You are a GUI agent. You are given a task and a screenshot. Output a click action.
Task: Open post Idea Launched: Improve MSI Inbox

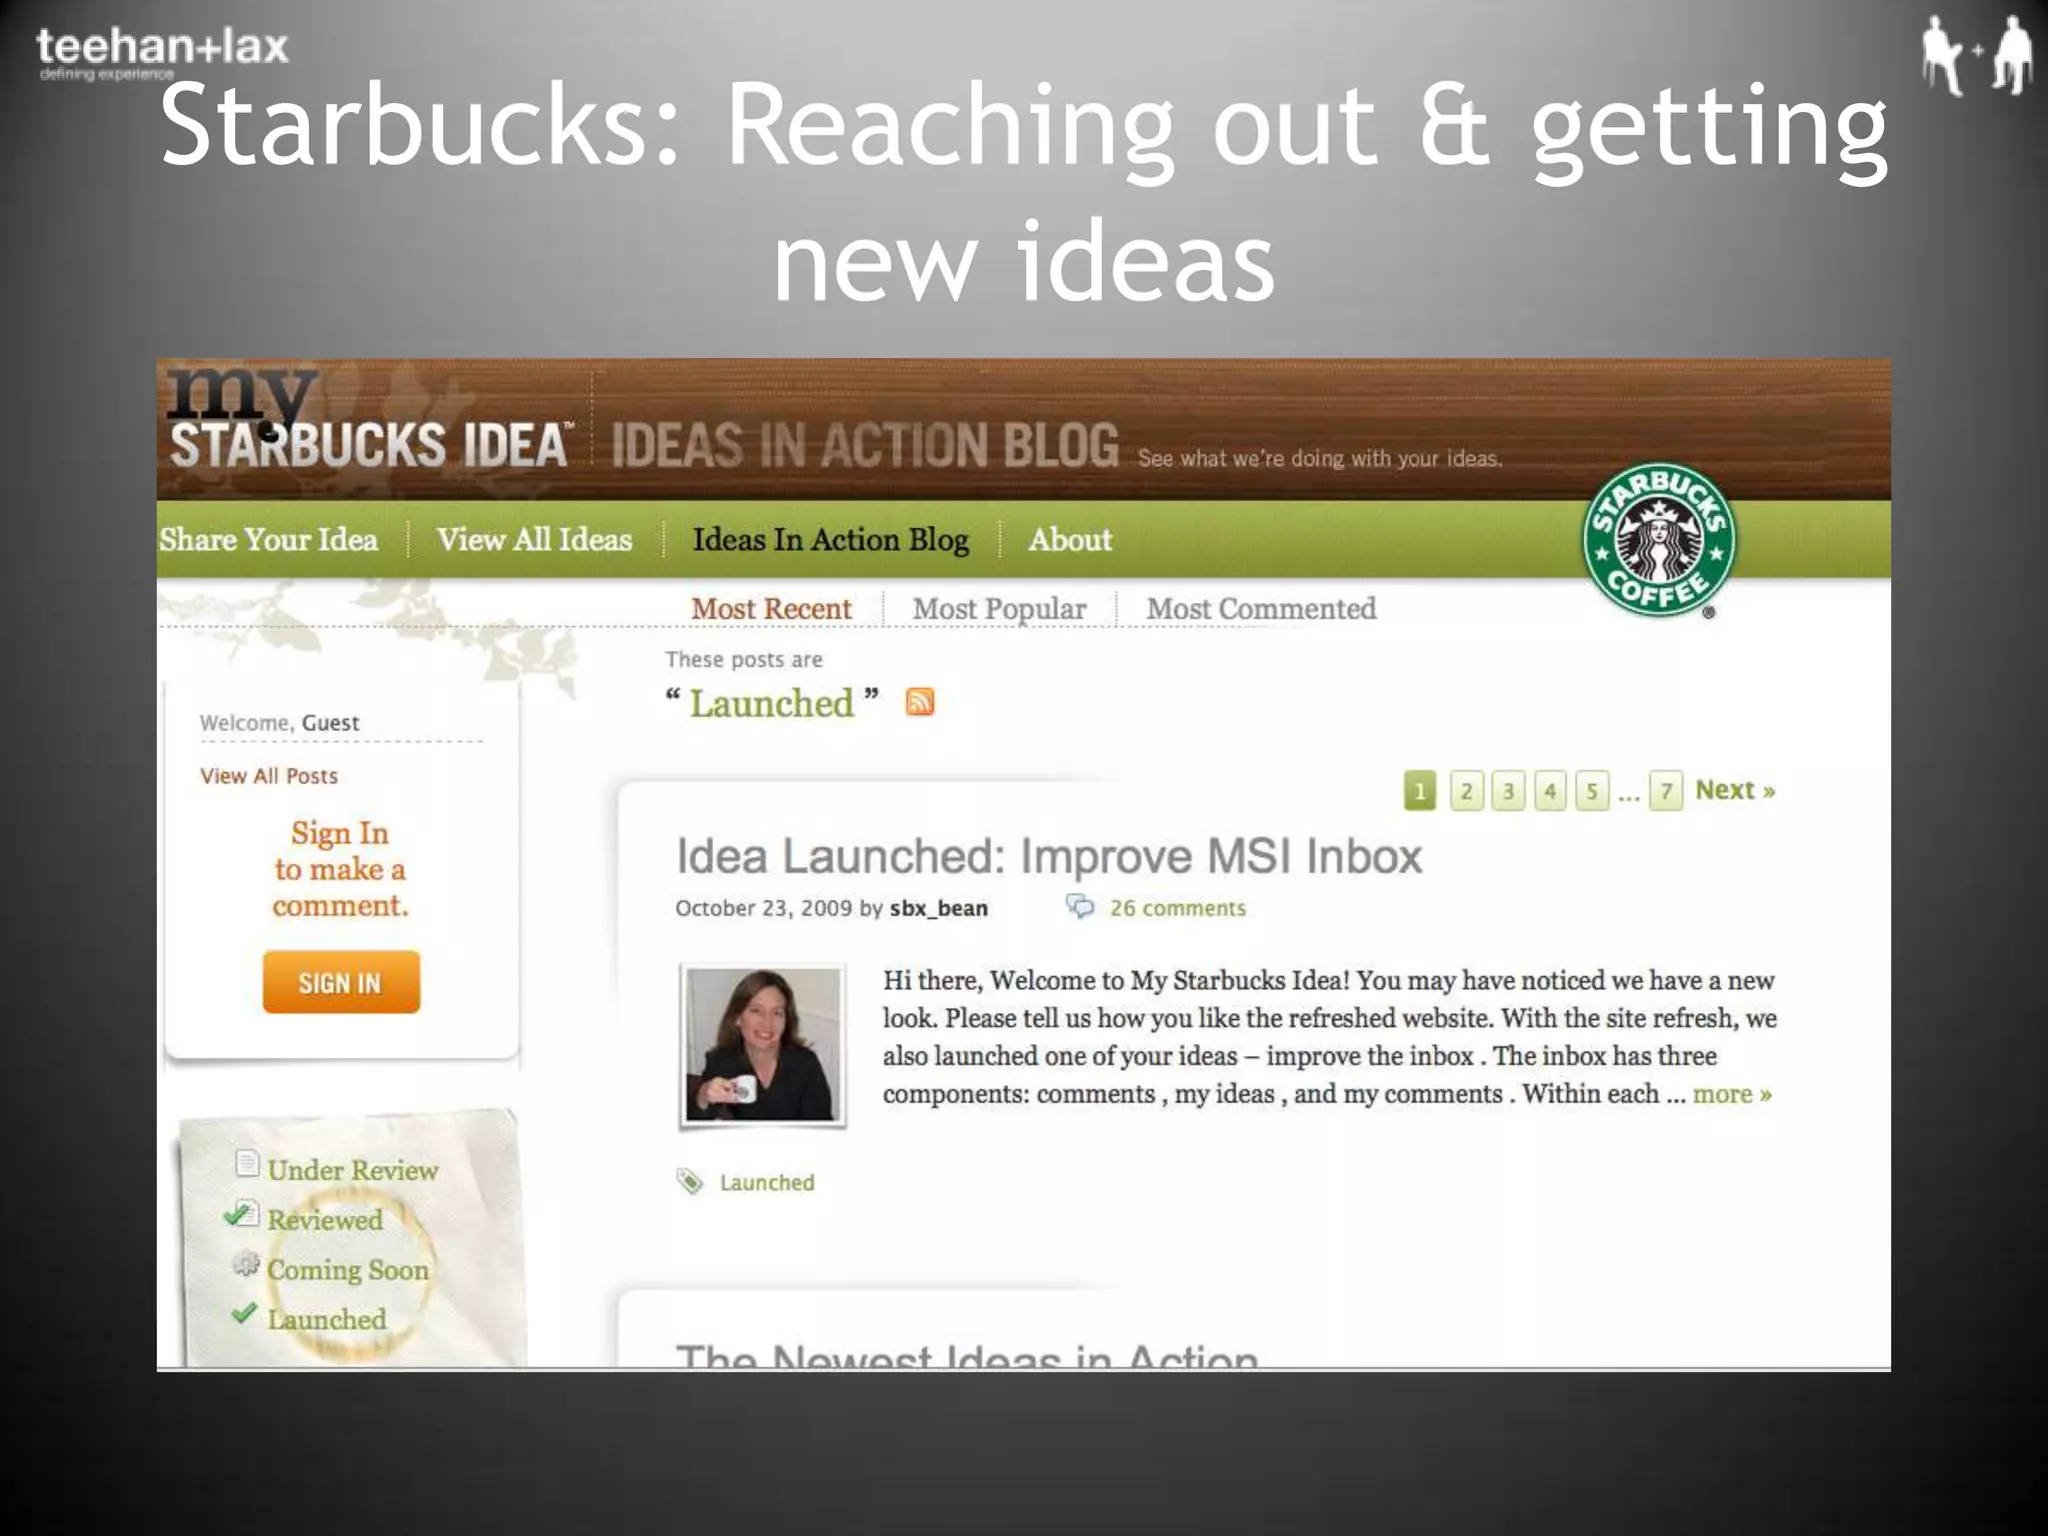(1049, 856)
